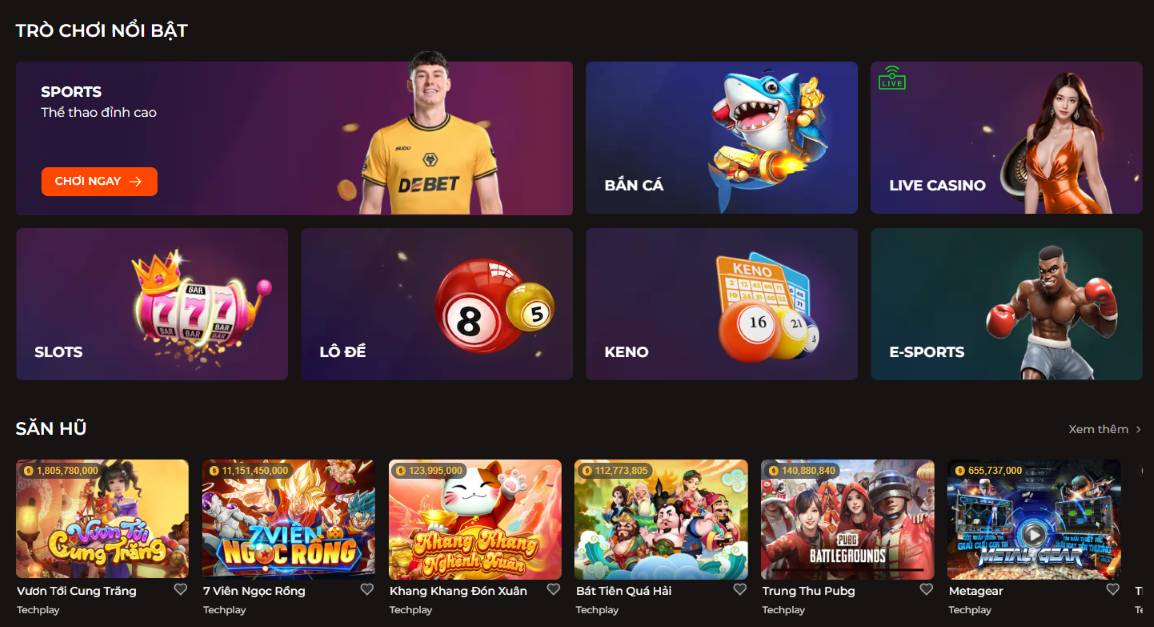Open 7 Viên Ngọc Rồng game thumbnail
The image size is (1154, 627).
[x=288, y=520]
